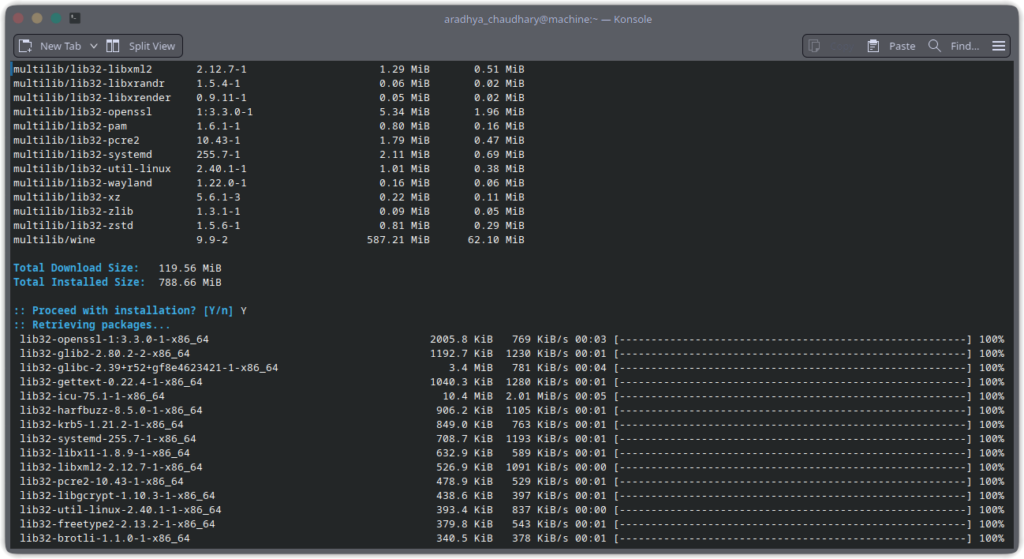Click multilib/lib32-zstd package name
This screenshot has width=1024, height=559.
(73, 226)
